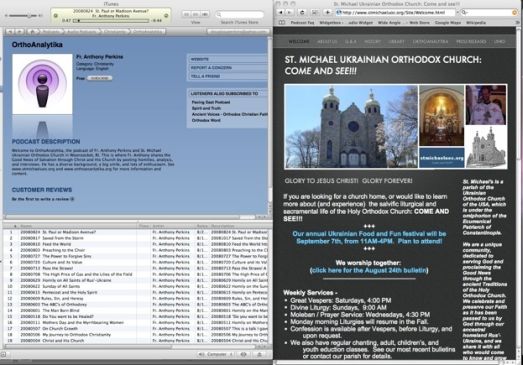Click Safari's reload page icon

pos(302,12)
